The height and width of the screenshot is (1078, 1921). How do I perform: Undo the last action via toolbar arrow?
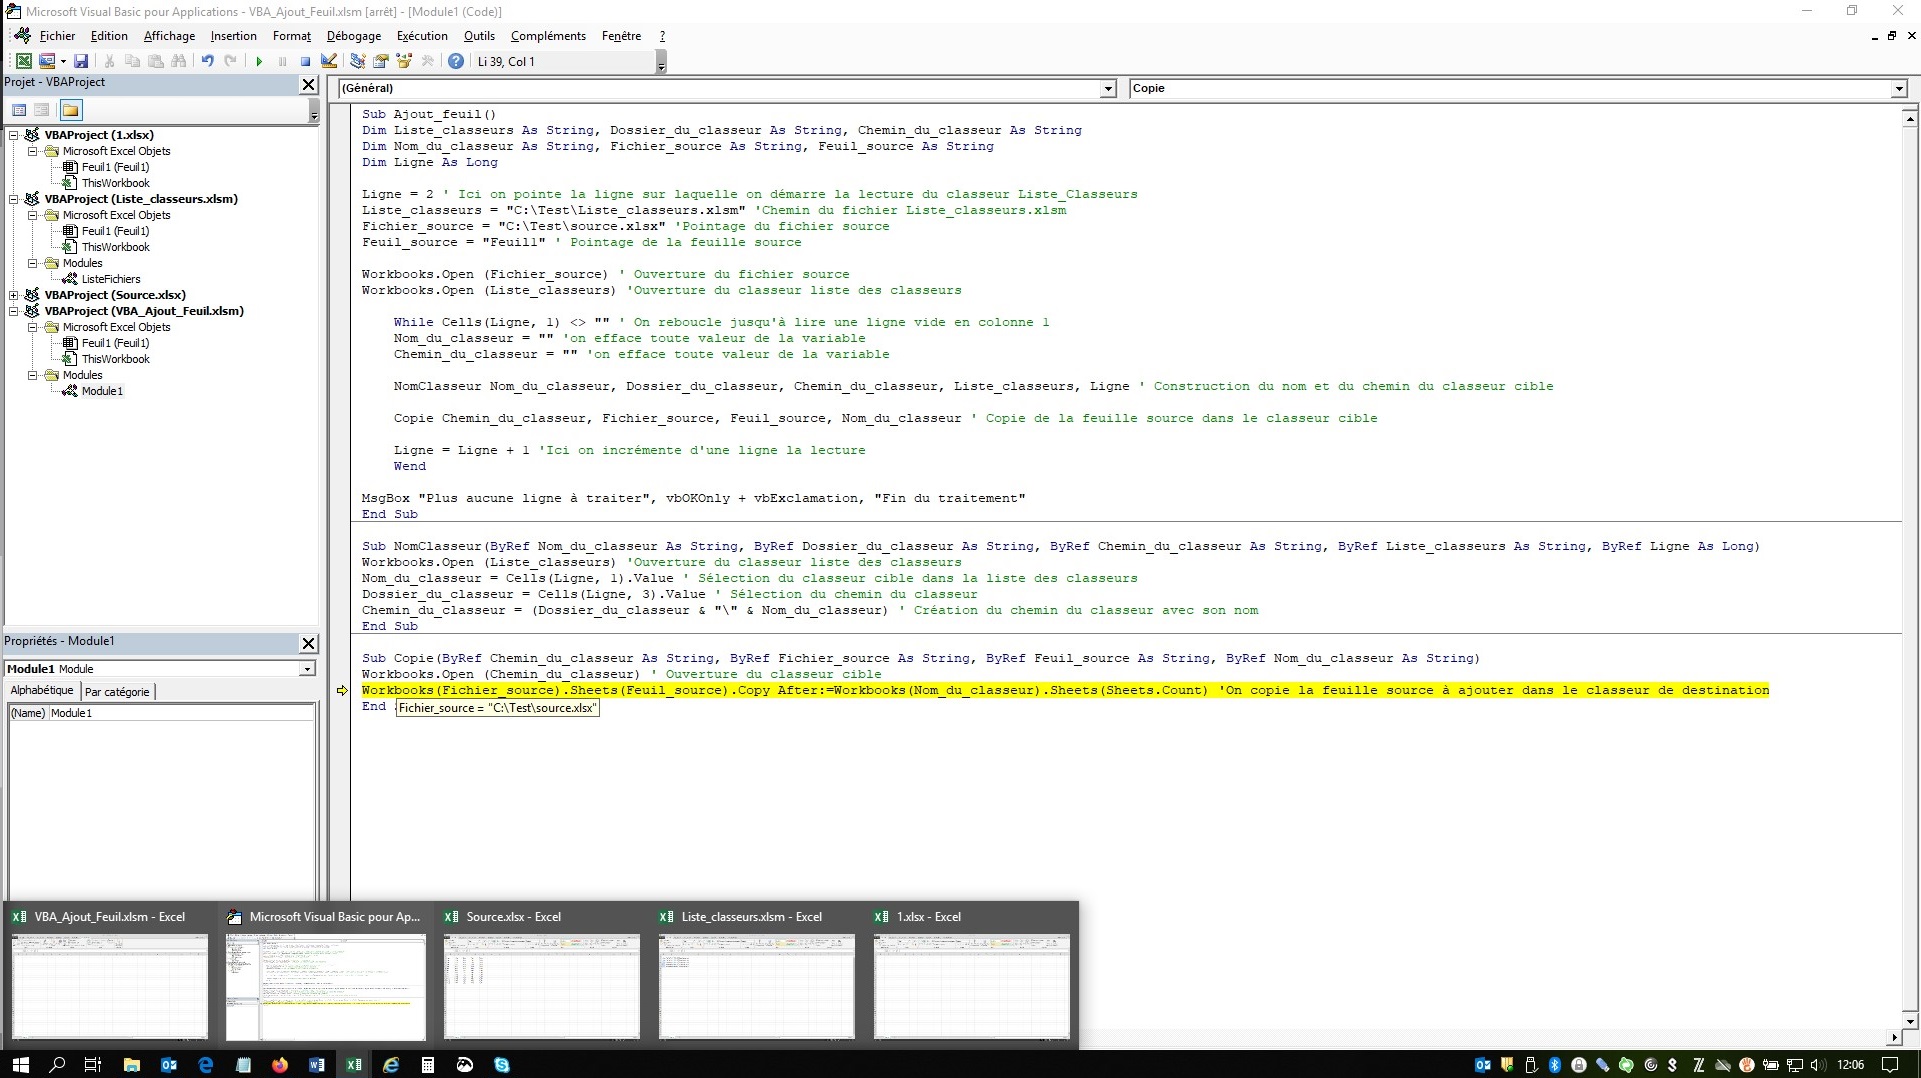click(207, 61)
